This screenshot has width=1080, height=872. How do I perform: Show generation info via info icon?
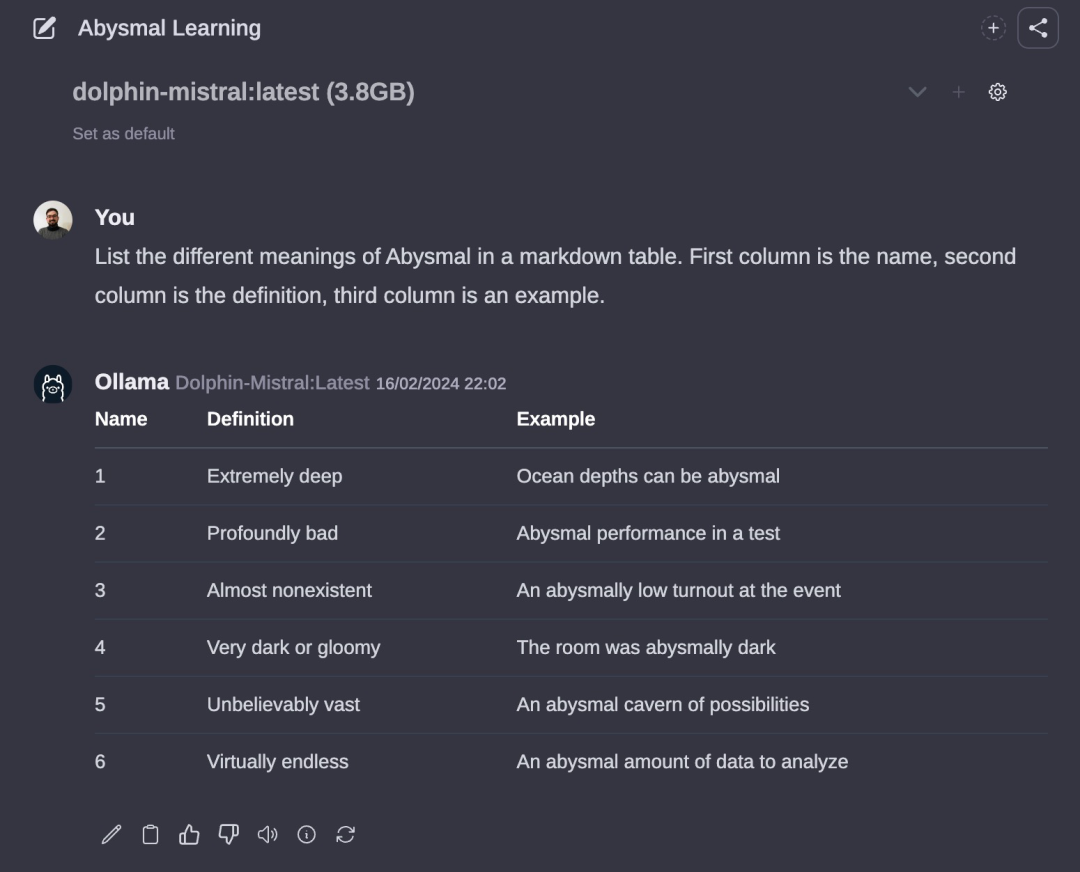tap(307, 834)
